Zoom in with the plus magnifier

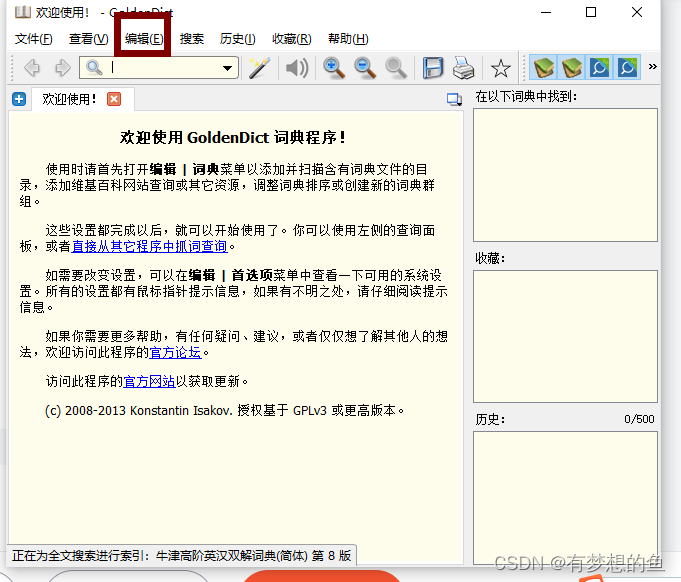pyautogui.click(x=334, y=68)
